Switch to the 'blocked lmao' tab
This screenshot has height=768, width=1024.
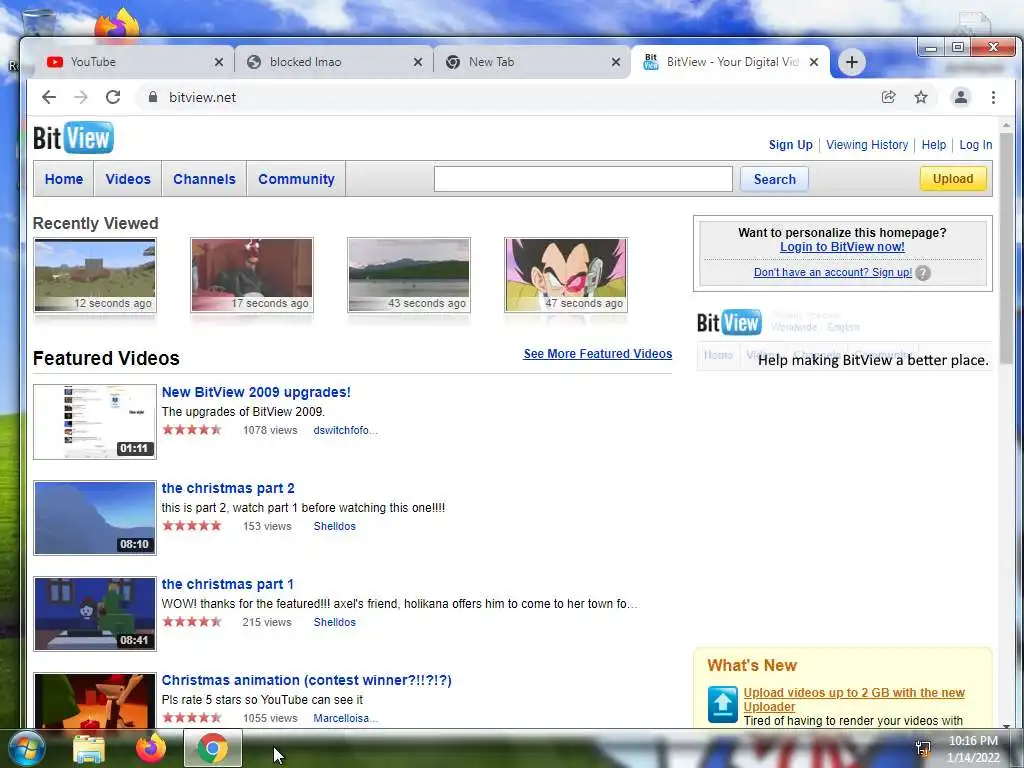(334, 62)
